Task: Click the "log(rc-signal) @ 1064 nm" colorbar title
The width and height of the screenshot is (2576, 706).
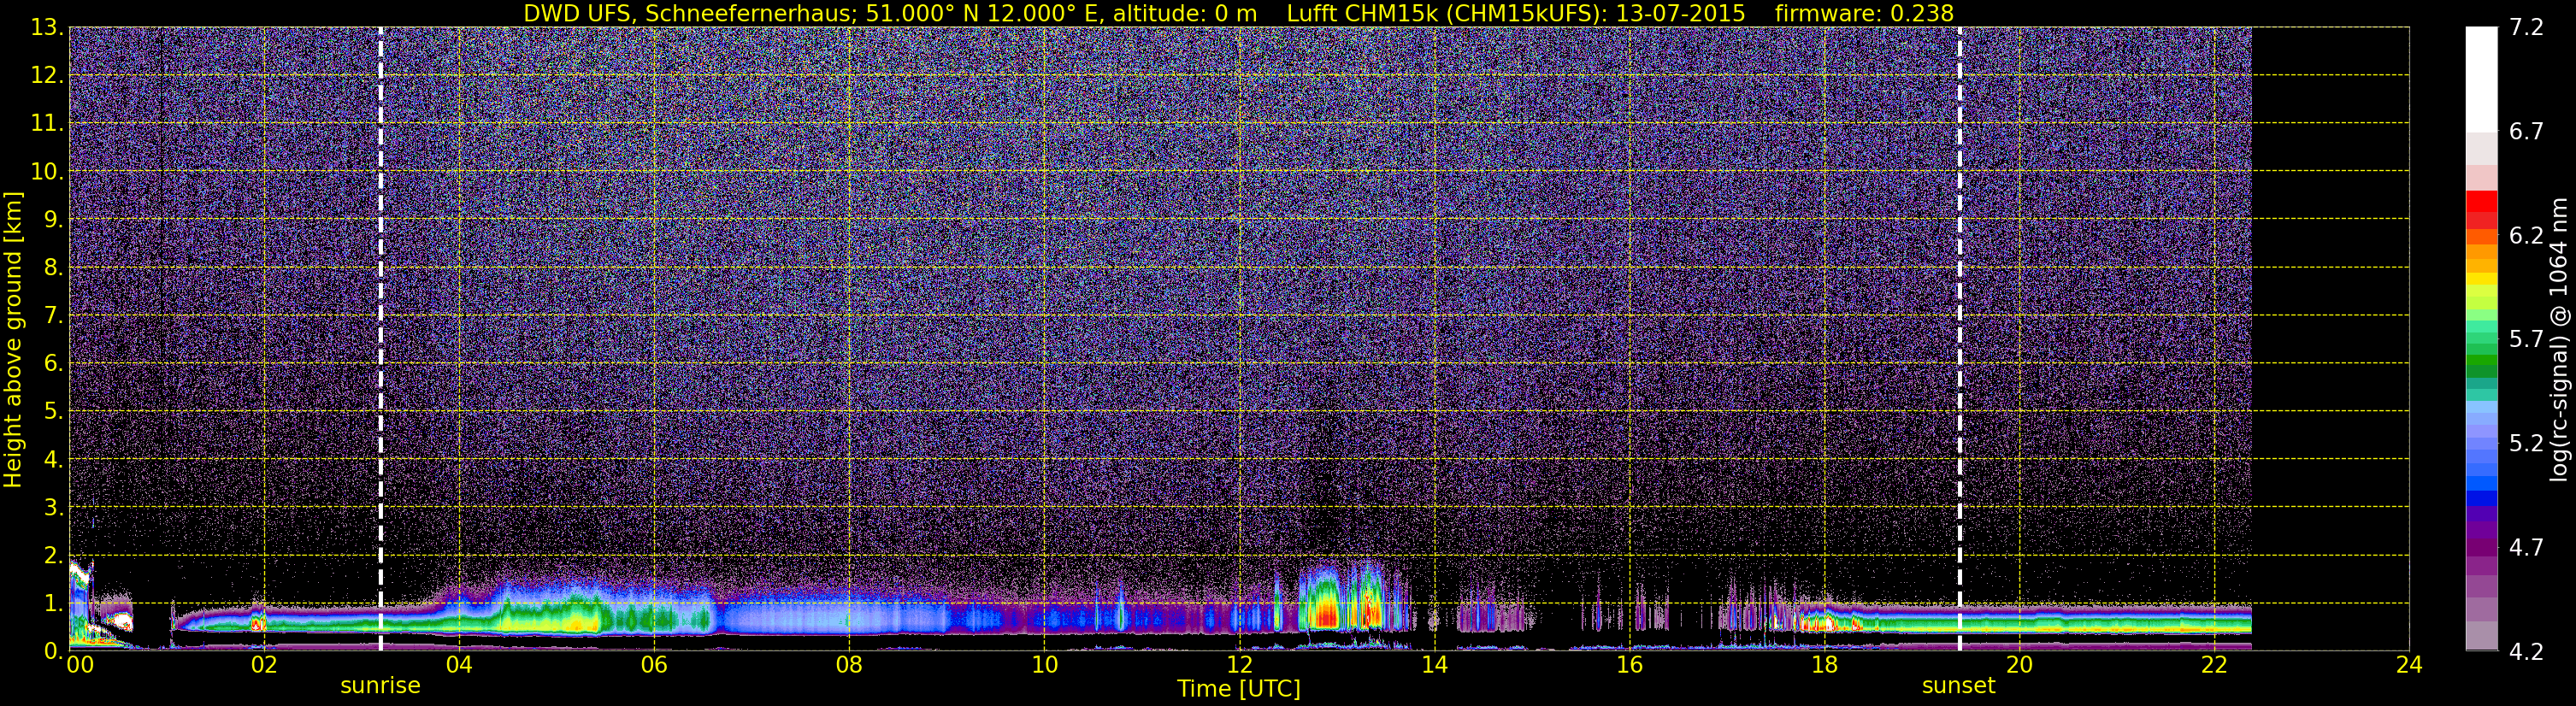Action: click(x=2557, y=339)
